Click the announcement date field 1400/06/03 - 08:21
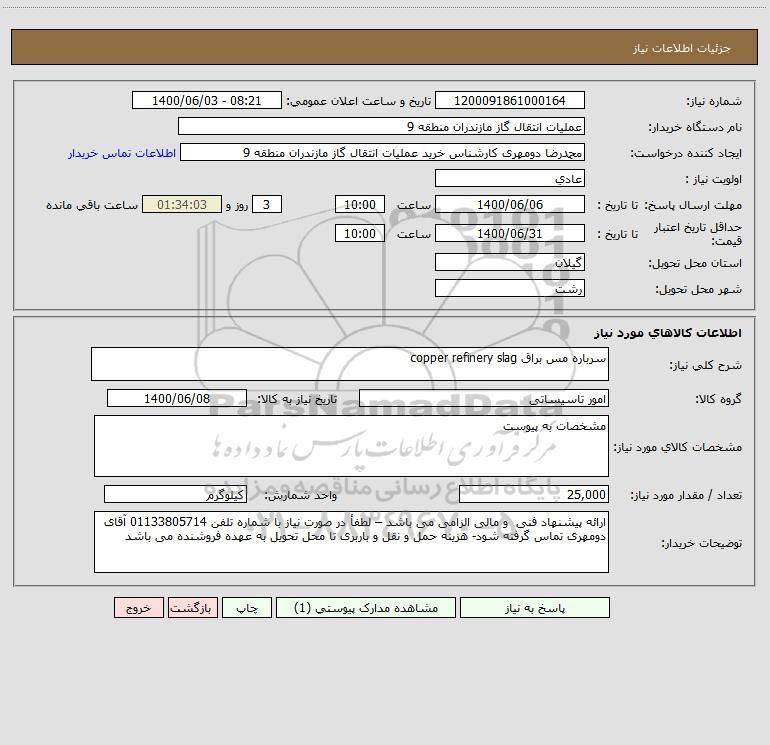Screen dimensions: 770x745 [207, 100]
